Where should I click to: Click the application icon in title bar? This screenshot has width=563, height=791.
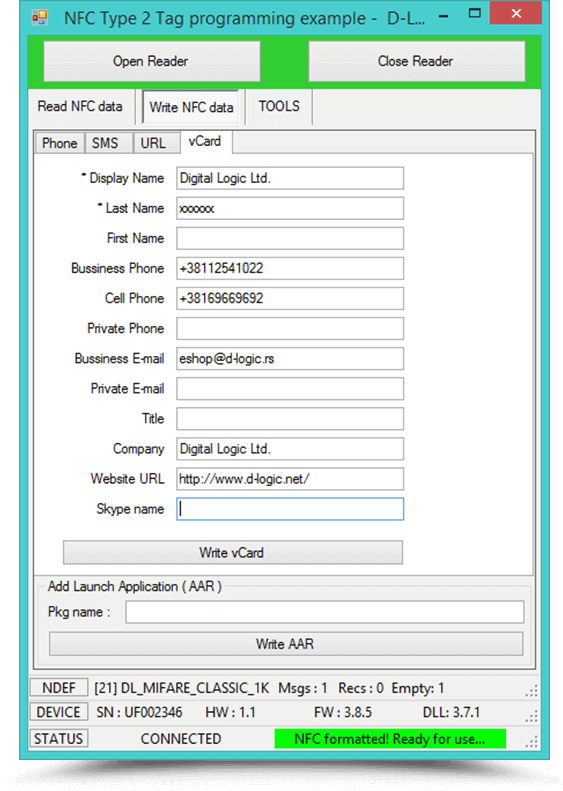pyautogui.click(x=39, y=18)
